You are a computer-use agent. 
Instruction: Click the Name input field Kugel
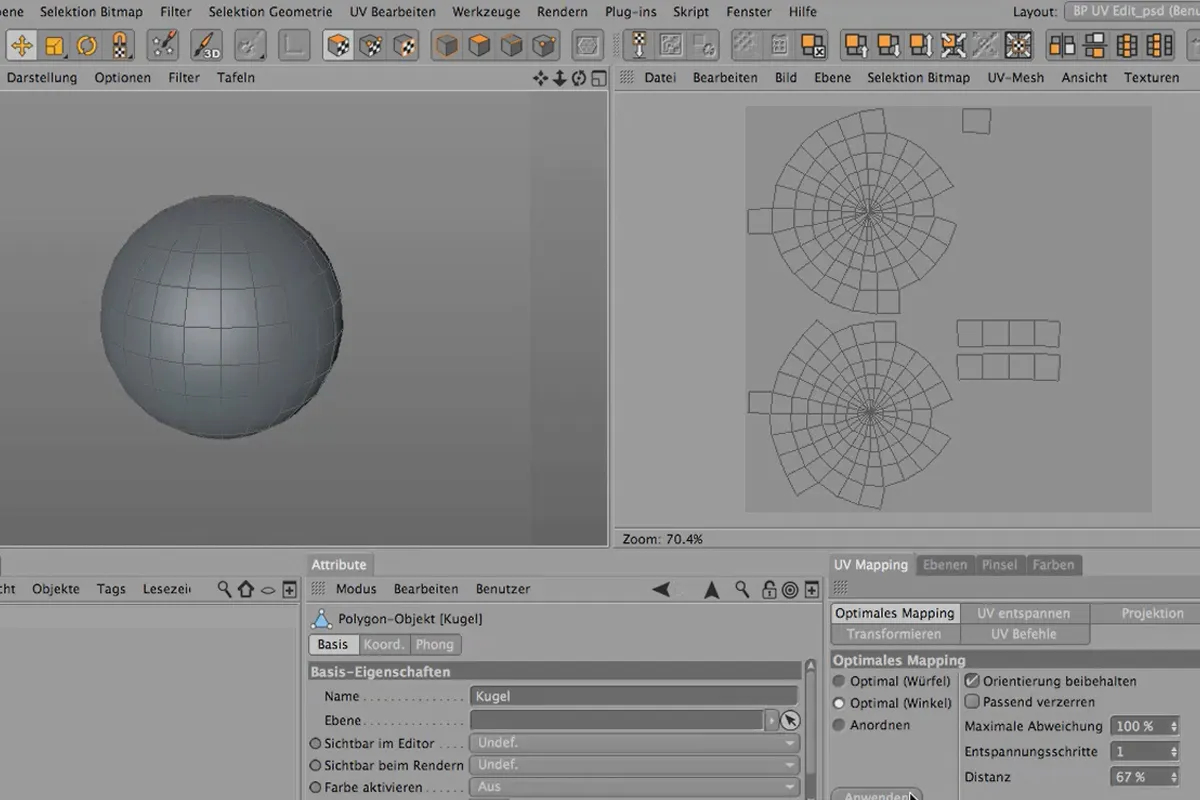(x=633, y=696)
